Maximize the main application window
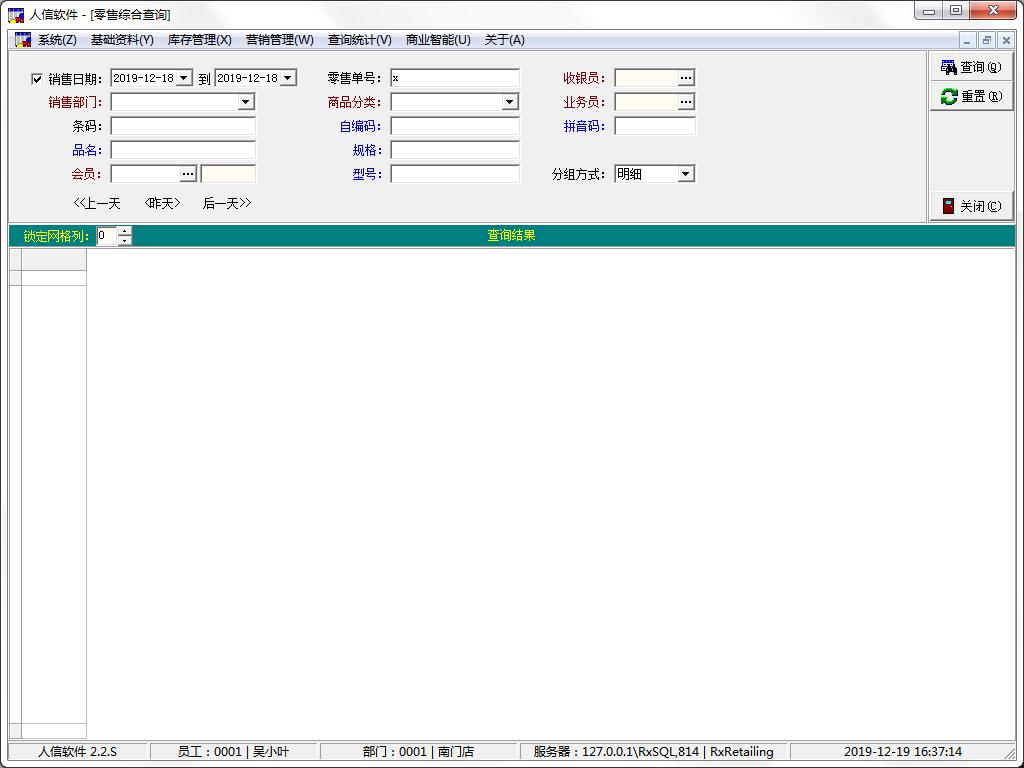 click(956, 11)
